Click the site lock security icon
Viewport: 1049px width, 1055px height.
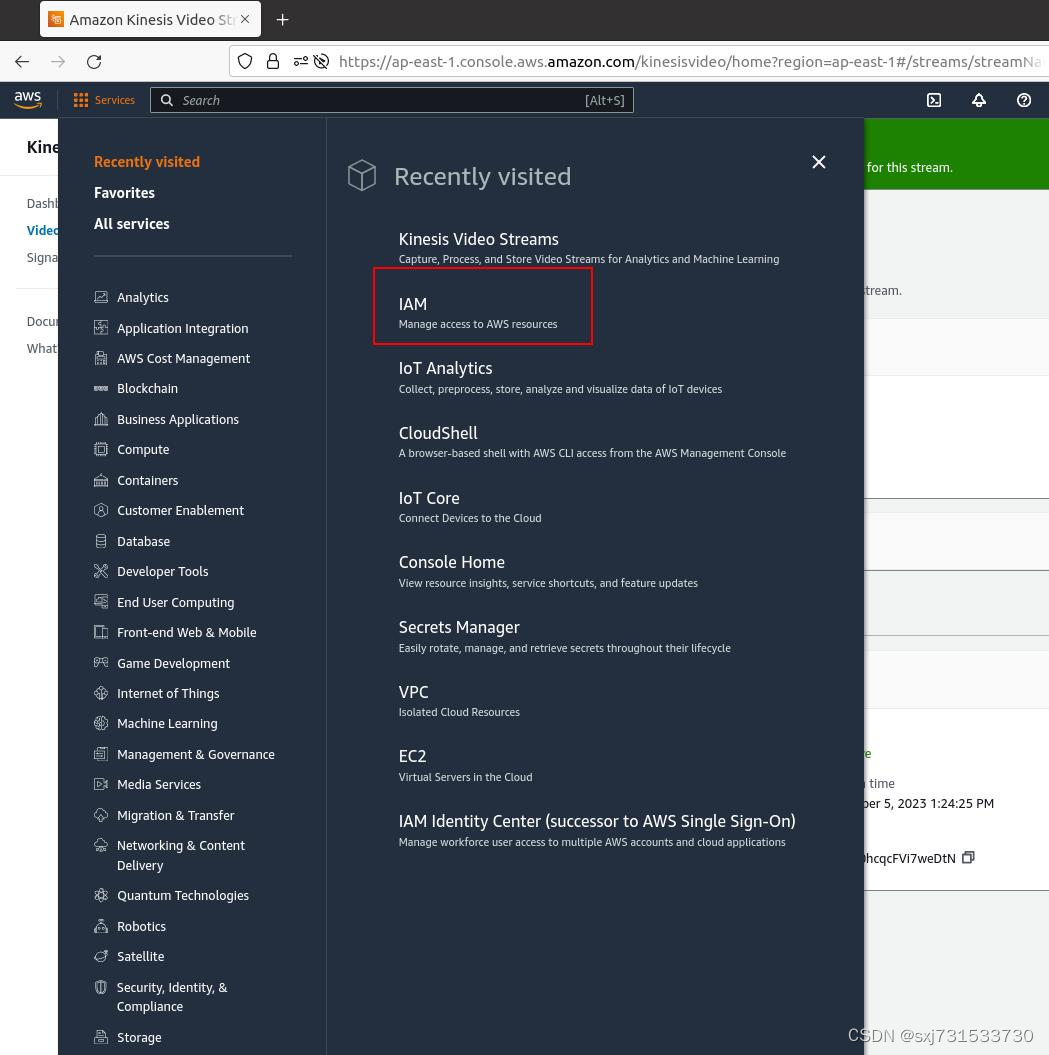273,62
